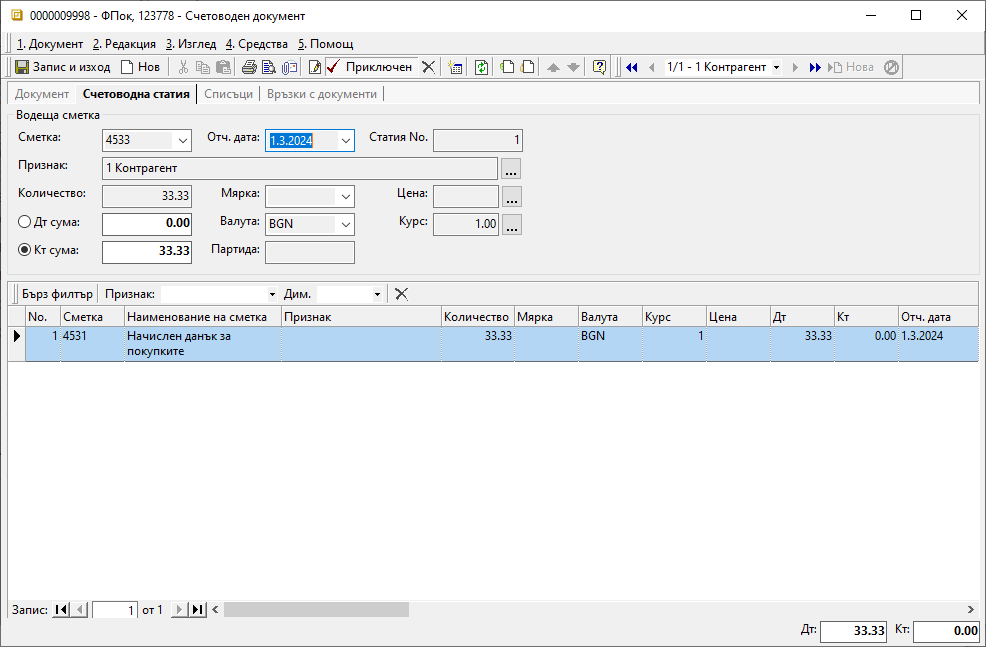
Task: Click the print icon in toolbar
Action: click(249, 67)
